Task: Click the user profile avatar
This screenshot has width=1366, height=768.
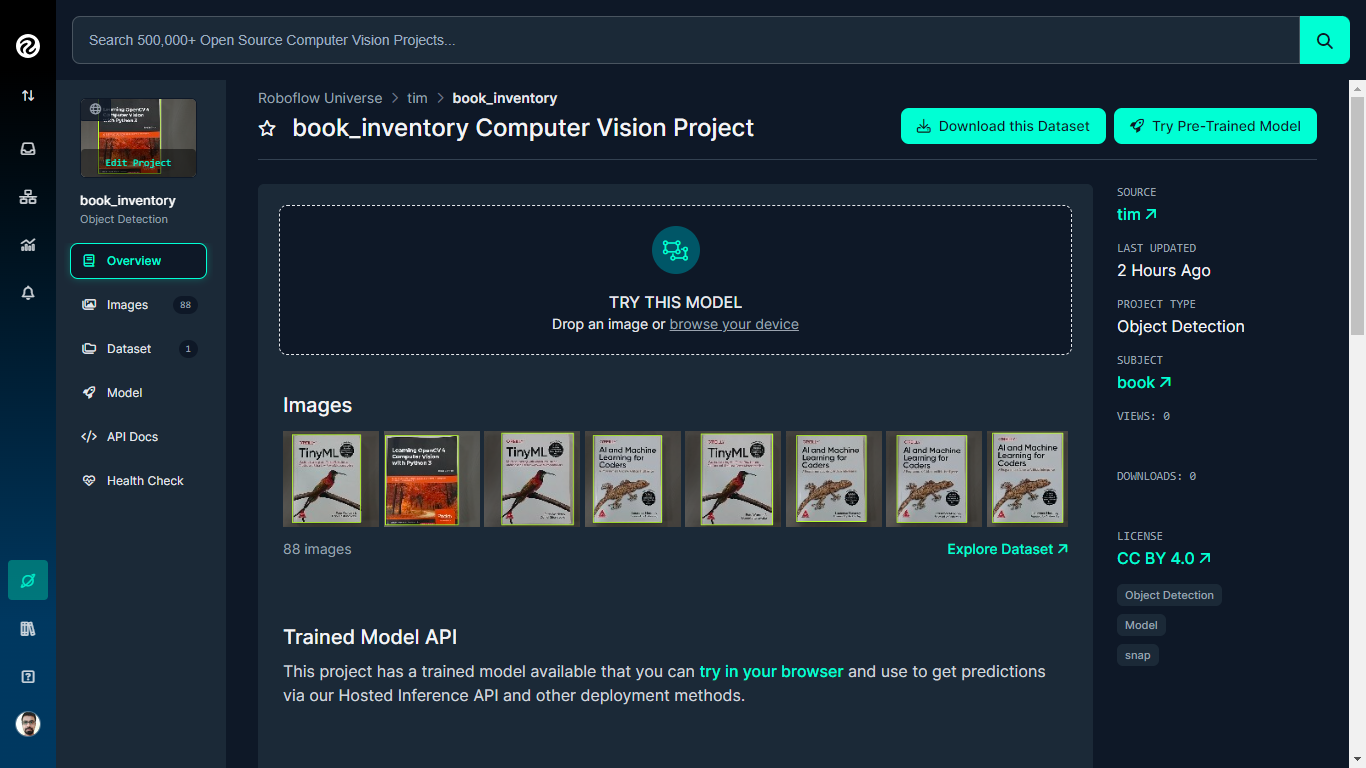Action: [x=28, y=724]
